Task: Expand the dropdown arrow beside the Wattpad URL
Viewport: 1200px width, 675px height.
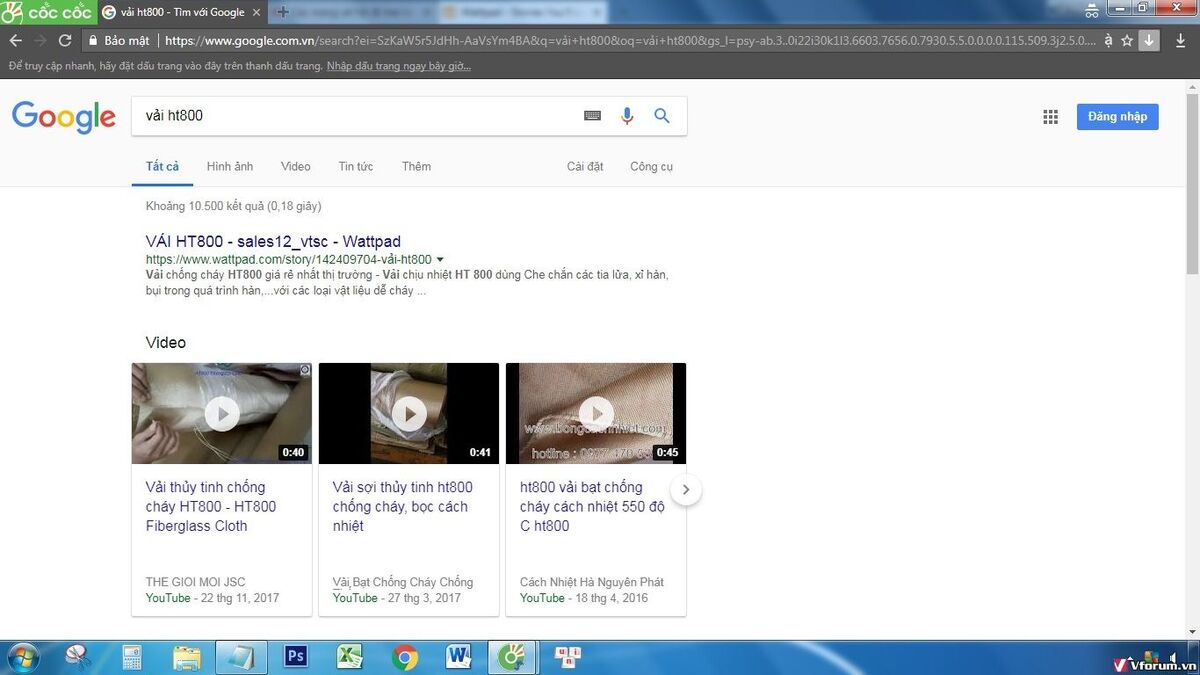Action: [x=440, y=260]
